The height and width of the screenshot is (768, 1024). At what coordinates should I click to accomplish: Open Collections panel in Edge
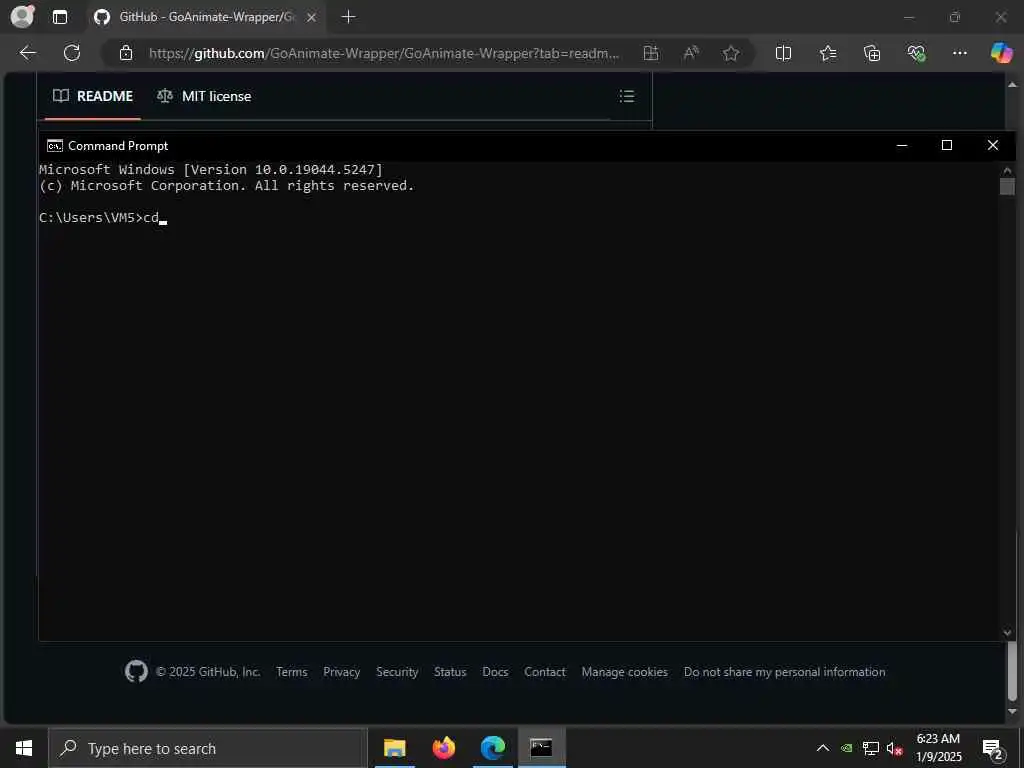click(872, 54)
